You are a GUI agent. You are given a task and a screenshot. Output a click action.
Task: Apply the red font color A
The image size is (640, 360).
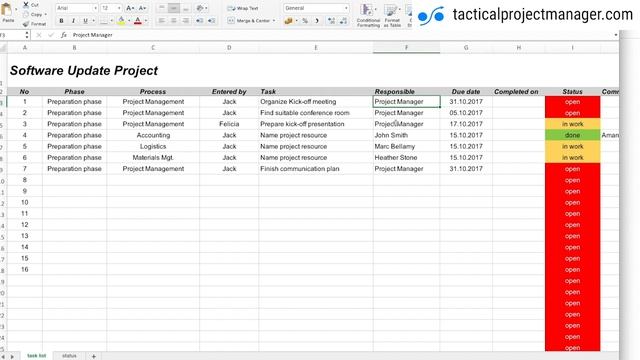[x=138, y=20]
